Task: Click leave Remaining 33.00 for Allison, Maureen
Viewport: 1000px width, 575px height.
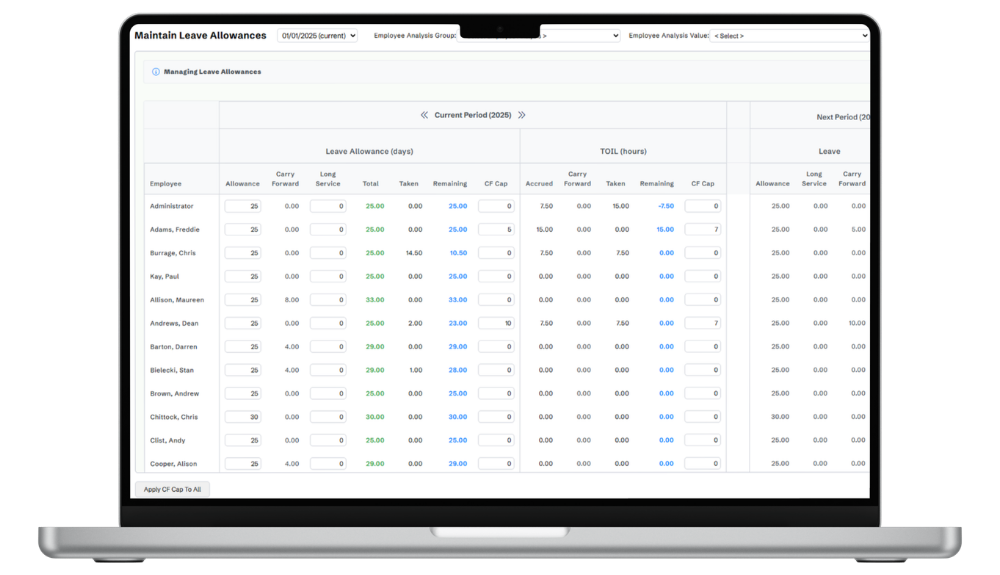Action: coord(457,300)
